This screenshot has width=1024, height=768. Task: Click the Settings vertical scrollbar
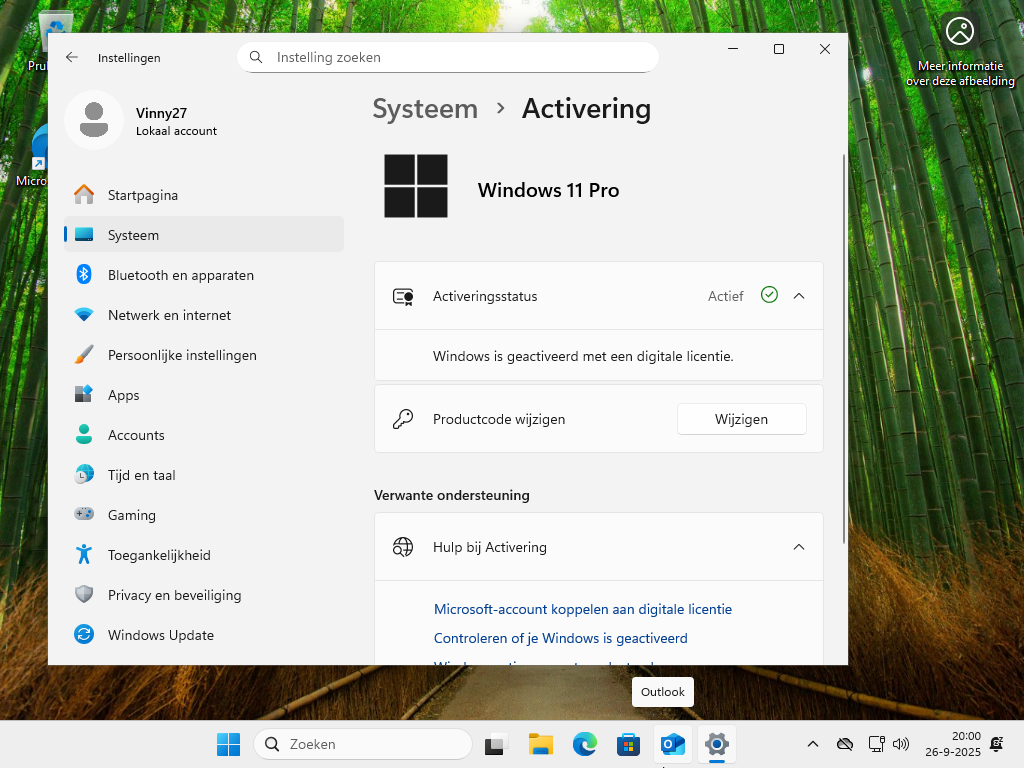tap(844, 349)
